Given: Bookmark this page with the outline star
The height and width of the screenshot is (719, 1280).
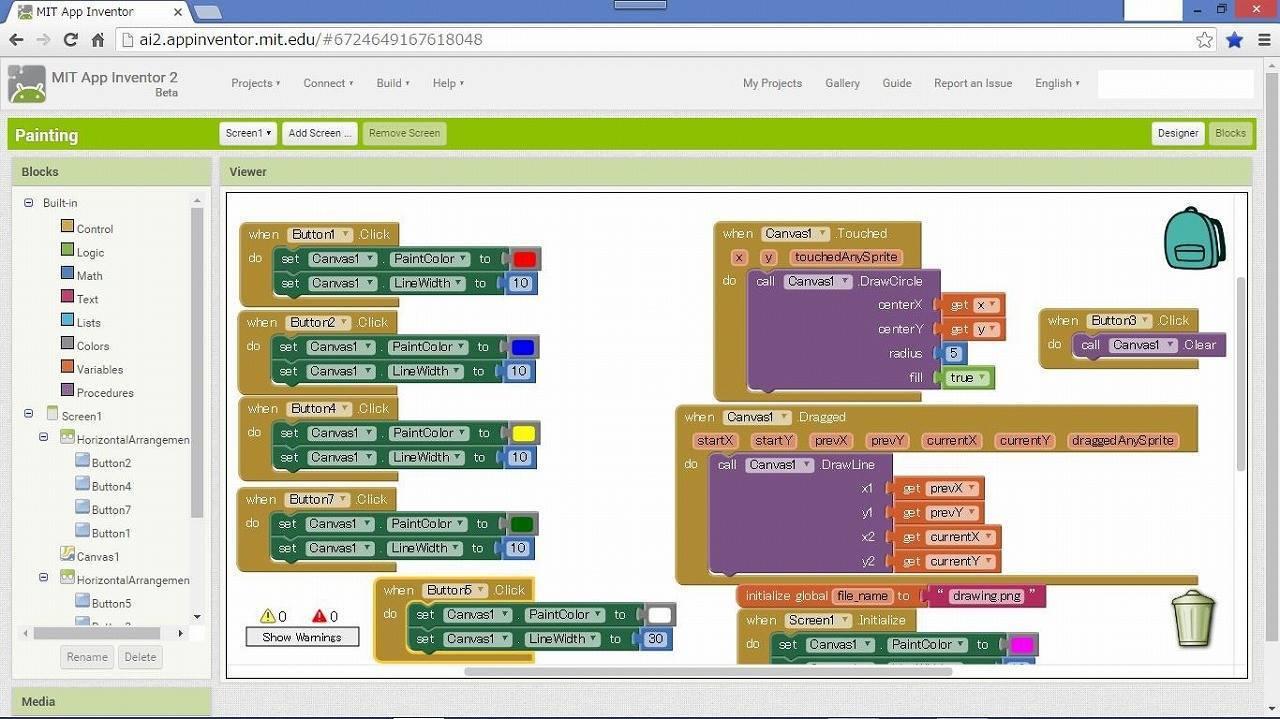Looking at the screenshot, I should click(1205, 40).
